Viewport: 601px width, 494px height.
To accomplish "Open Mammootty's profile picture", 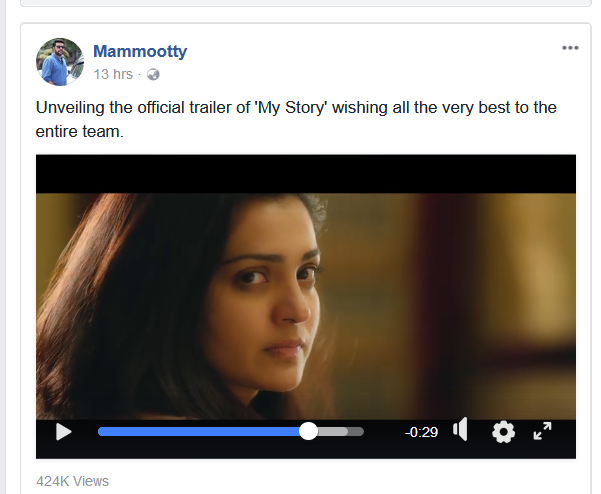I will pos(60,62).
